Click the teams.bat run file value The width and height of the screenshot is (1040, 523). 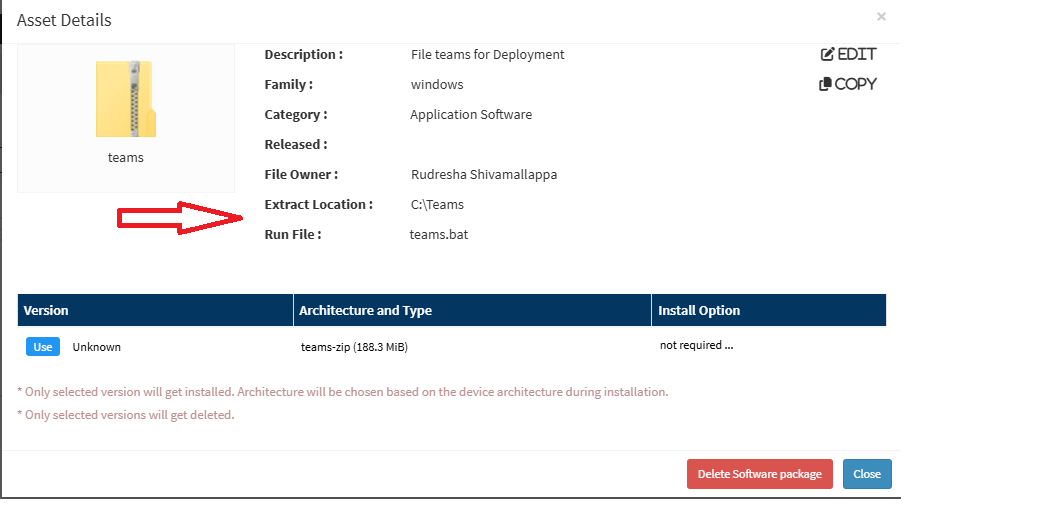tap(438, 235)
